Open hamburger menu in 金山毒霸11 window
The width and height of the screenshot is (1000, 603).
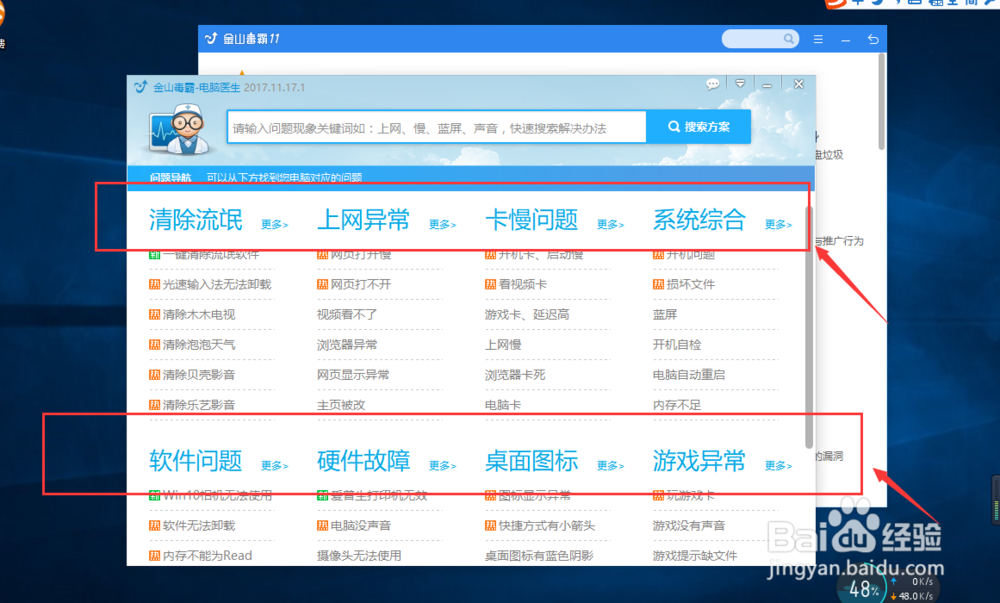coord(818,40)
